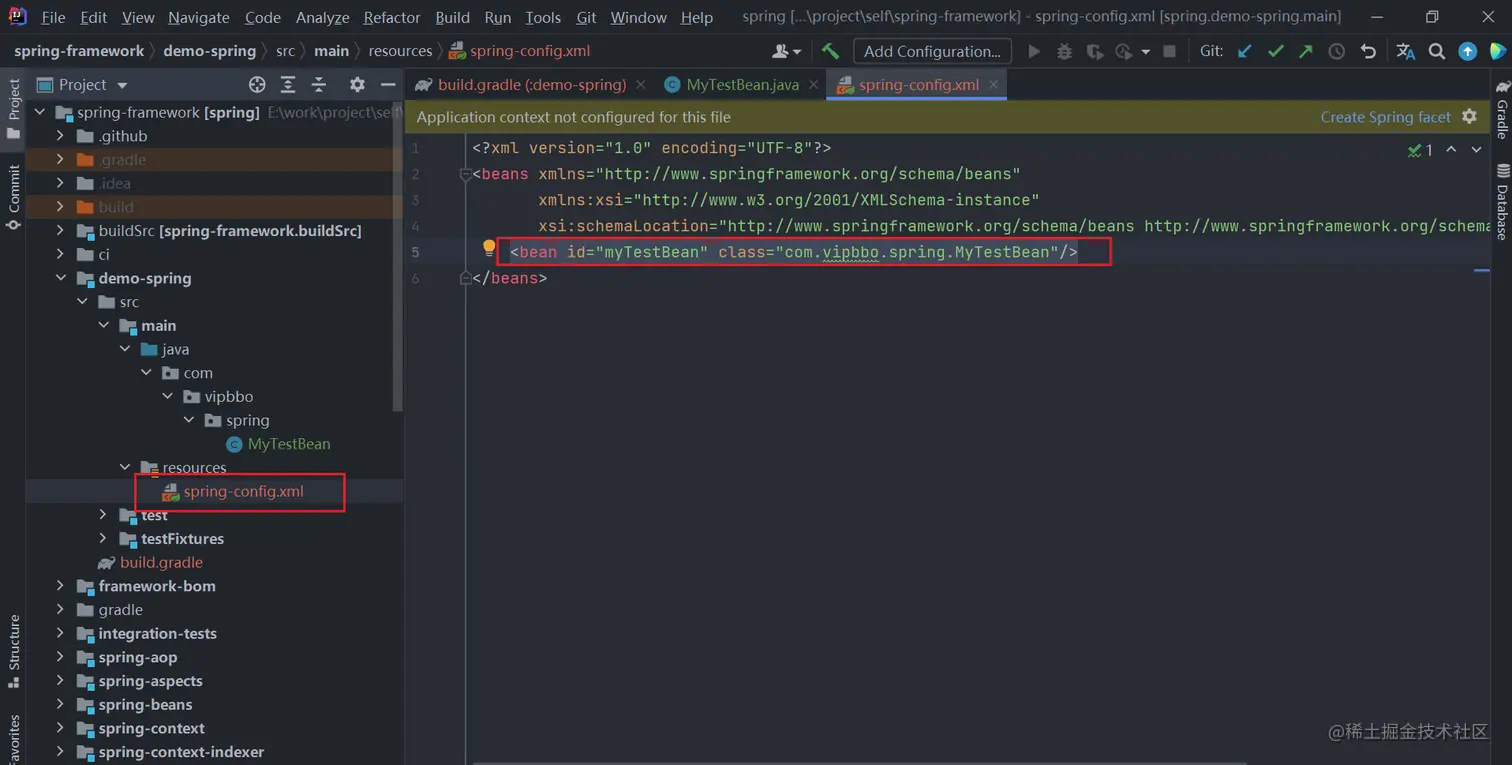The width and height of the screenshot is (1512, 765).
Task: Open Search Everywhere magnifier icon
Action: tap(1437, 51)
